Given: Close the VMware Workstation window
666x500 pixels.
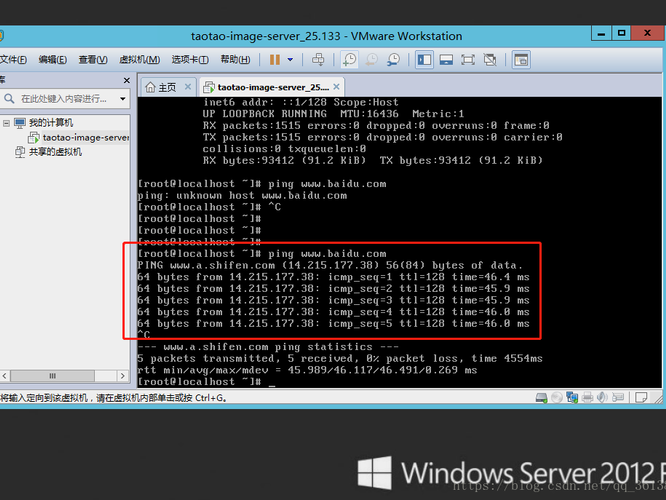Looking at the screenshot, I should [x=647, y=33].
